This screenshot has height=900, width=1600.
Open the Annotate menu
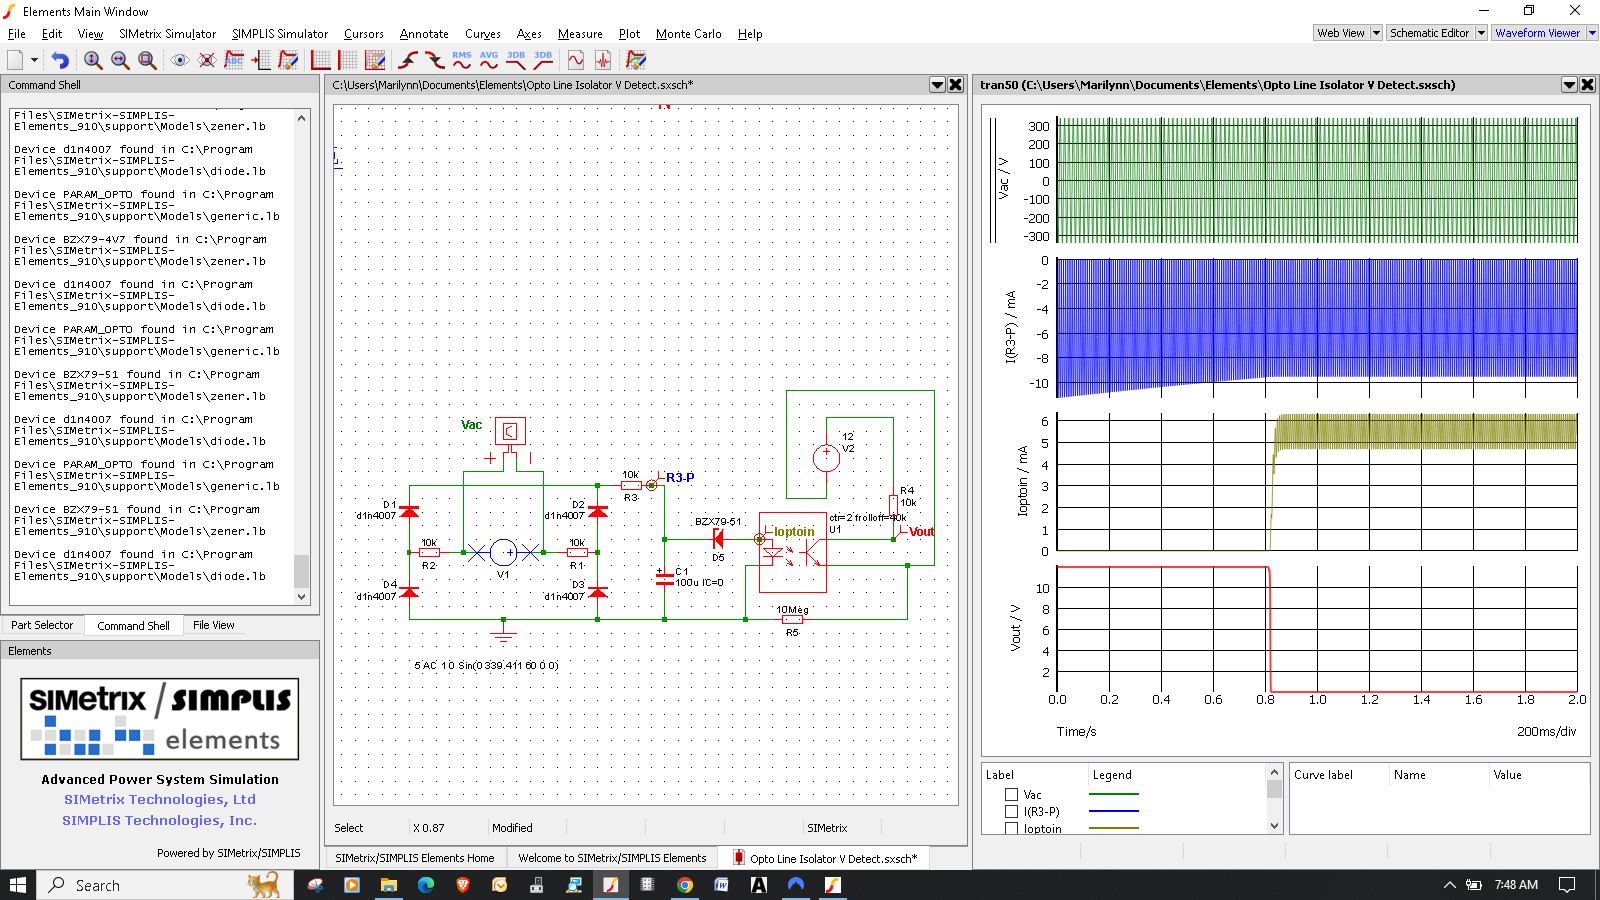tap(424, 34)
